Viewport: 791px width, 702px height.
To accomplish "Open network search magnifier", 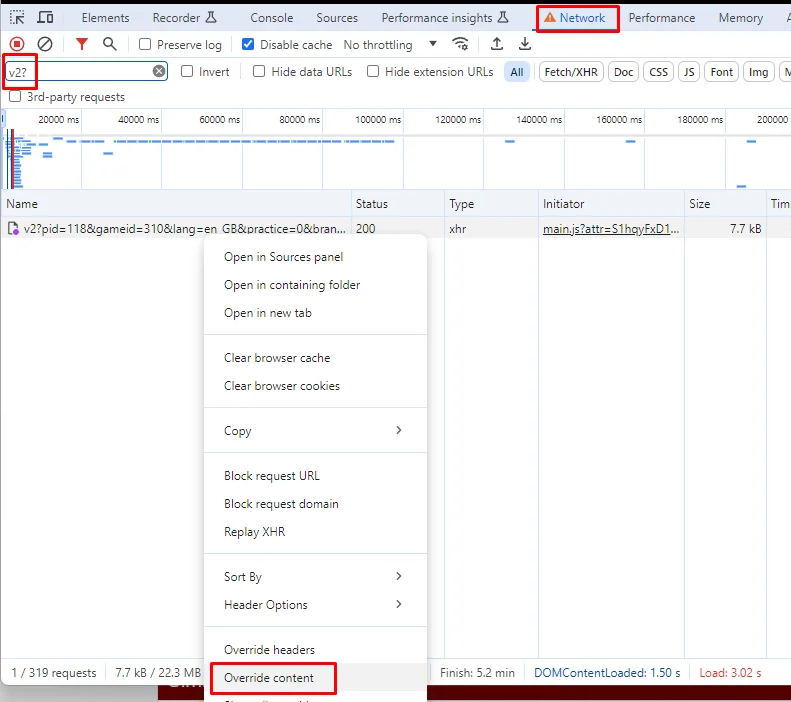I will (x=109, y=44).
